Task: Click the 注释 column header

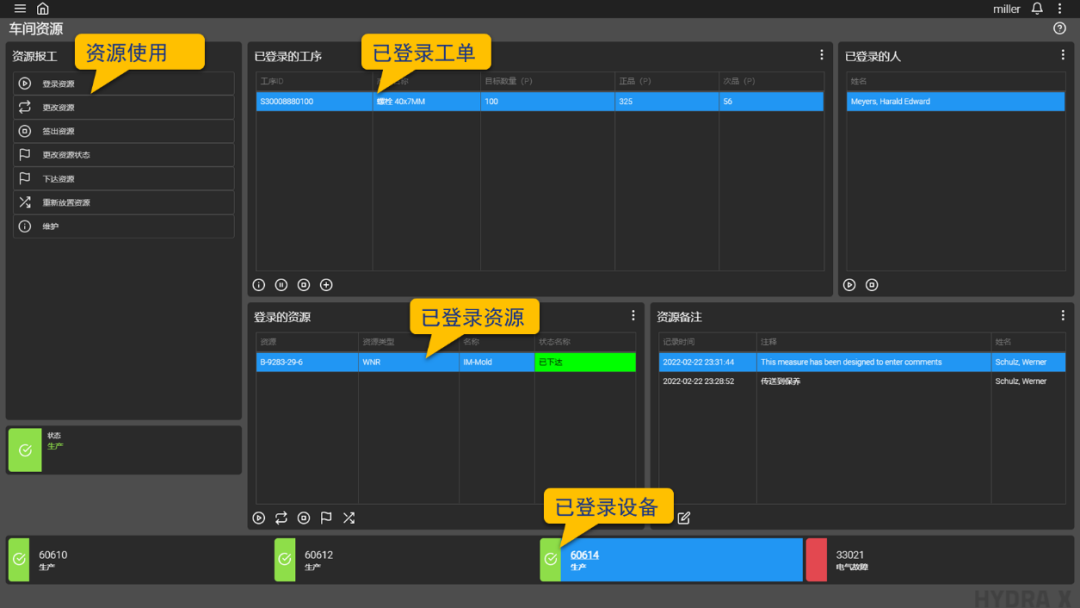Action: [873, 342]
